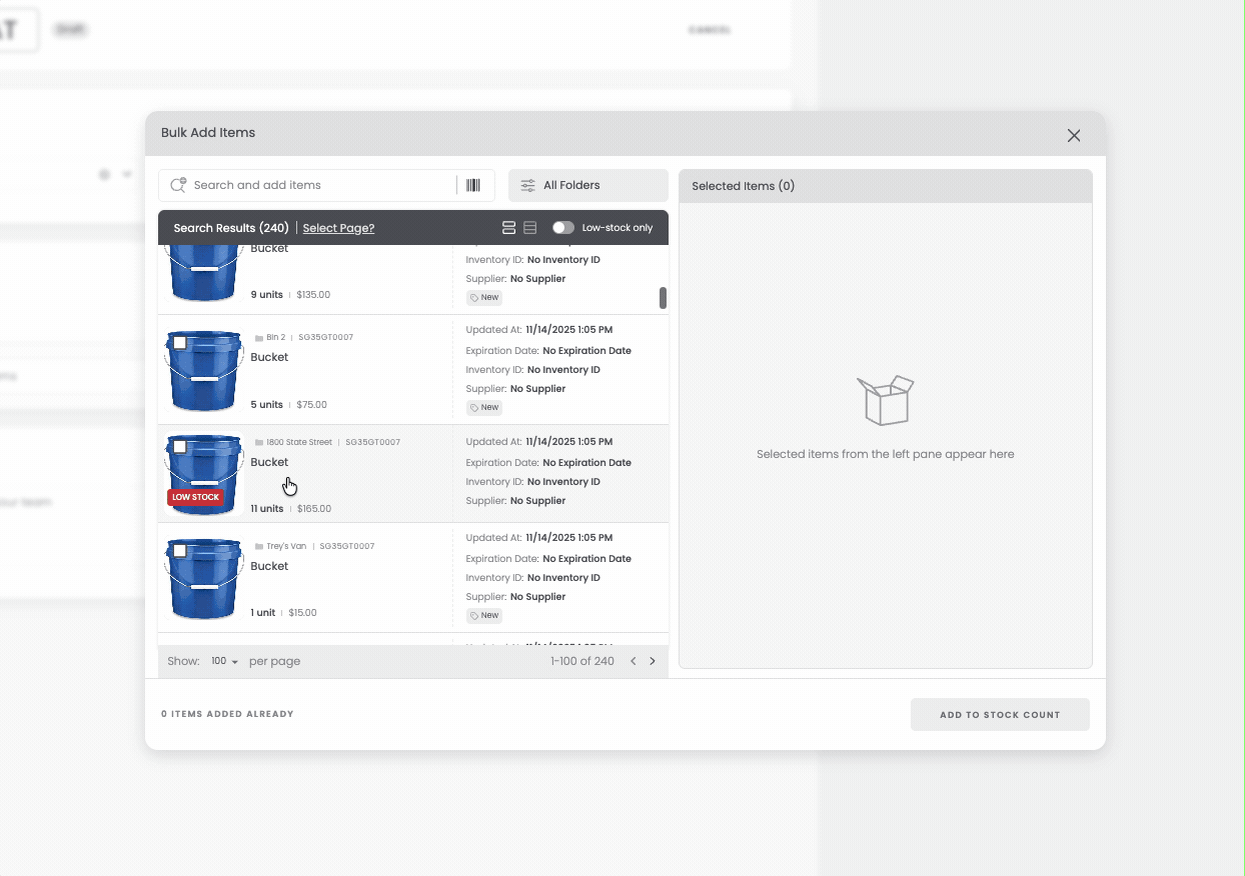Click the barcode scanner icon
This screenshot has height=876, width=1245.
[473, 185]
